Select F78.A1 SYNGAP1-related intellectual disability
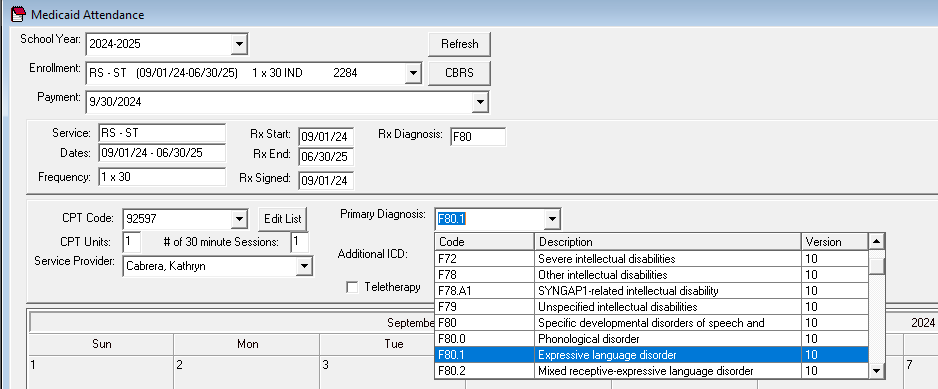This screenshot has width=938, height=389. pyautogui.click(x=651, y=291)
